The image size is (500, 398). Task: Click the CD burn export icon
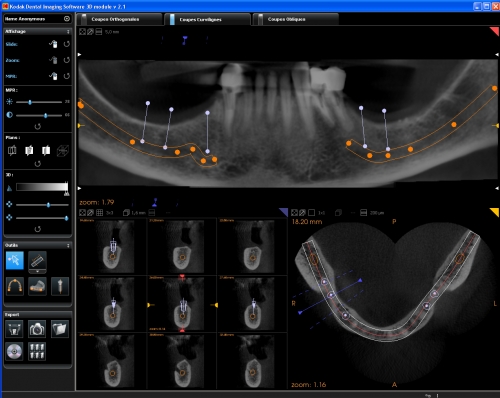pos(14,351)
